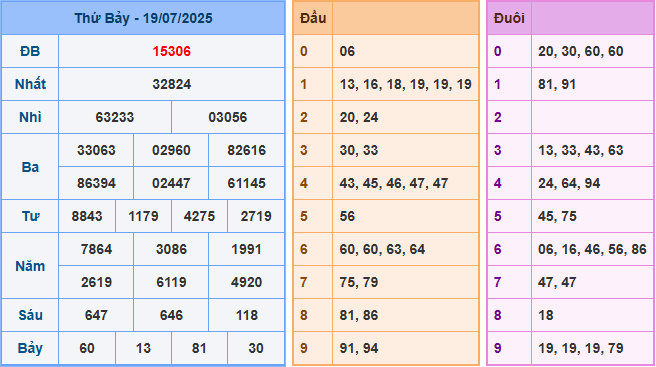
Task: Click the date header Thứ Bảy - 19/07/2025
Action: (x=144, y=18)
